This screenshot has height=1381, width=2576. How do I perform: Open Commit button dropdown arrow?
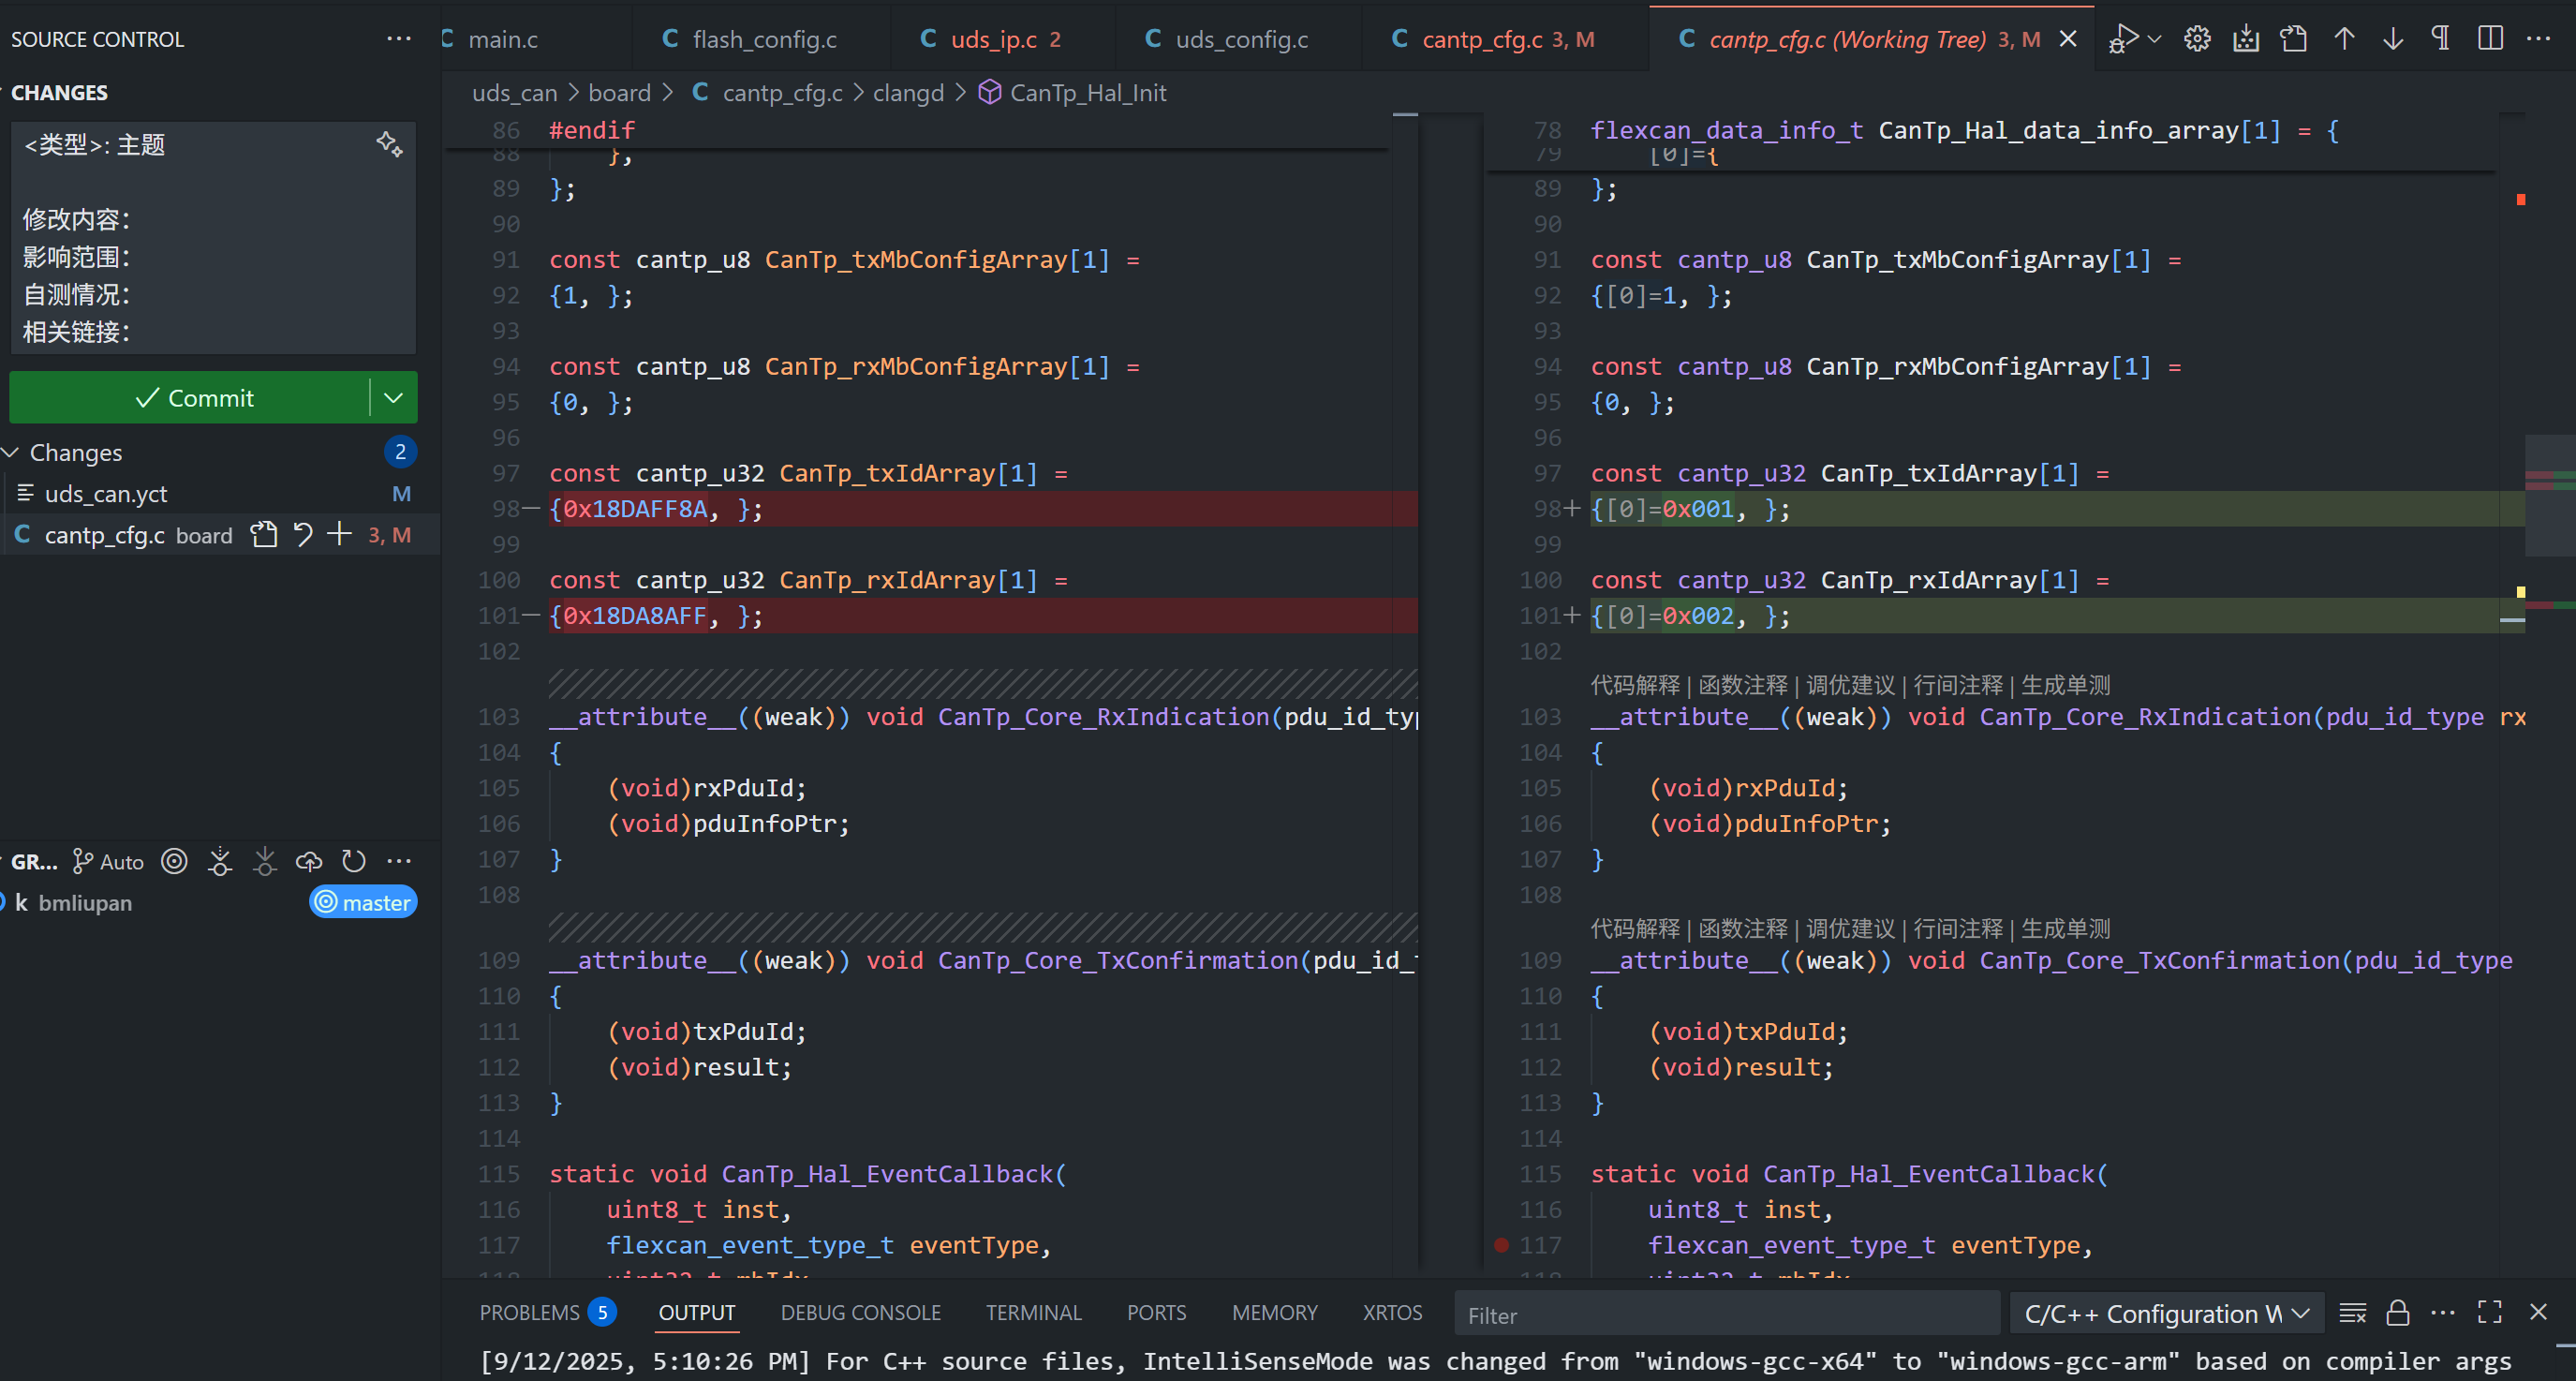pyautogui.click(x=394, y=398)
